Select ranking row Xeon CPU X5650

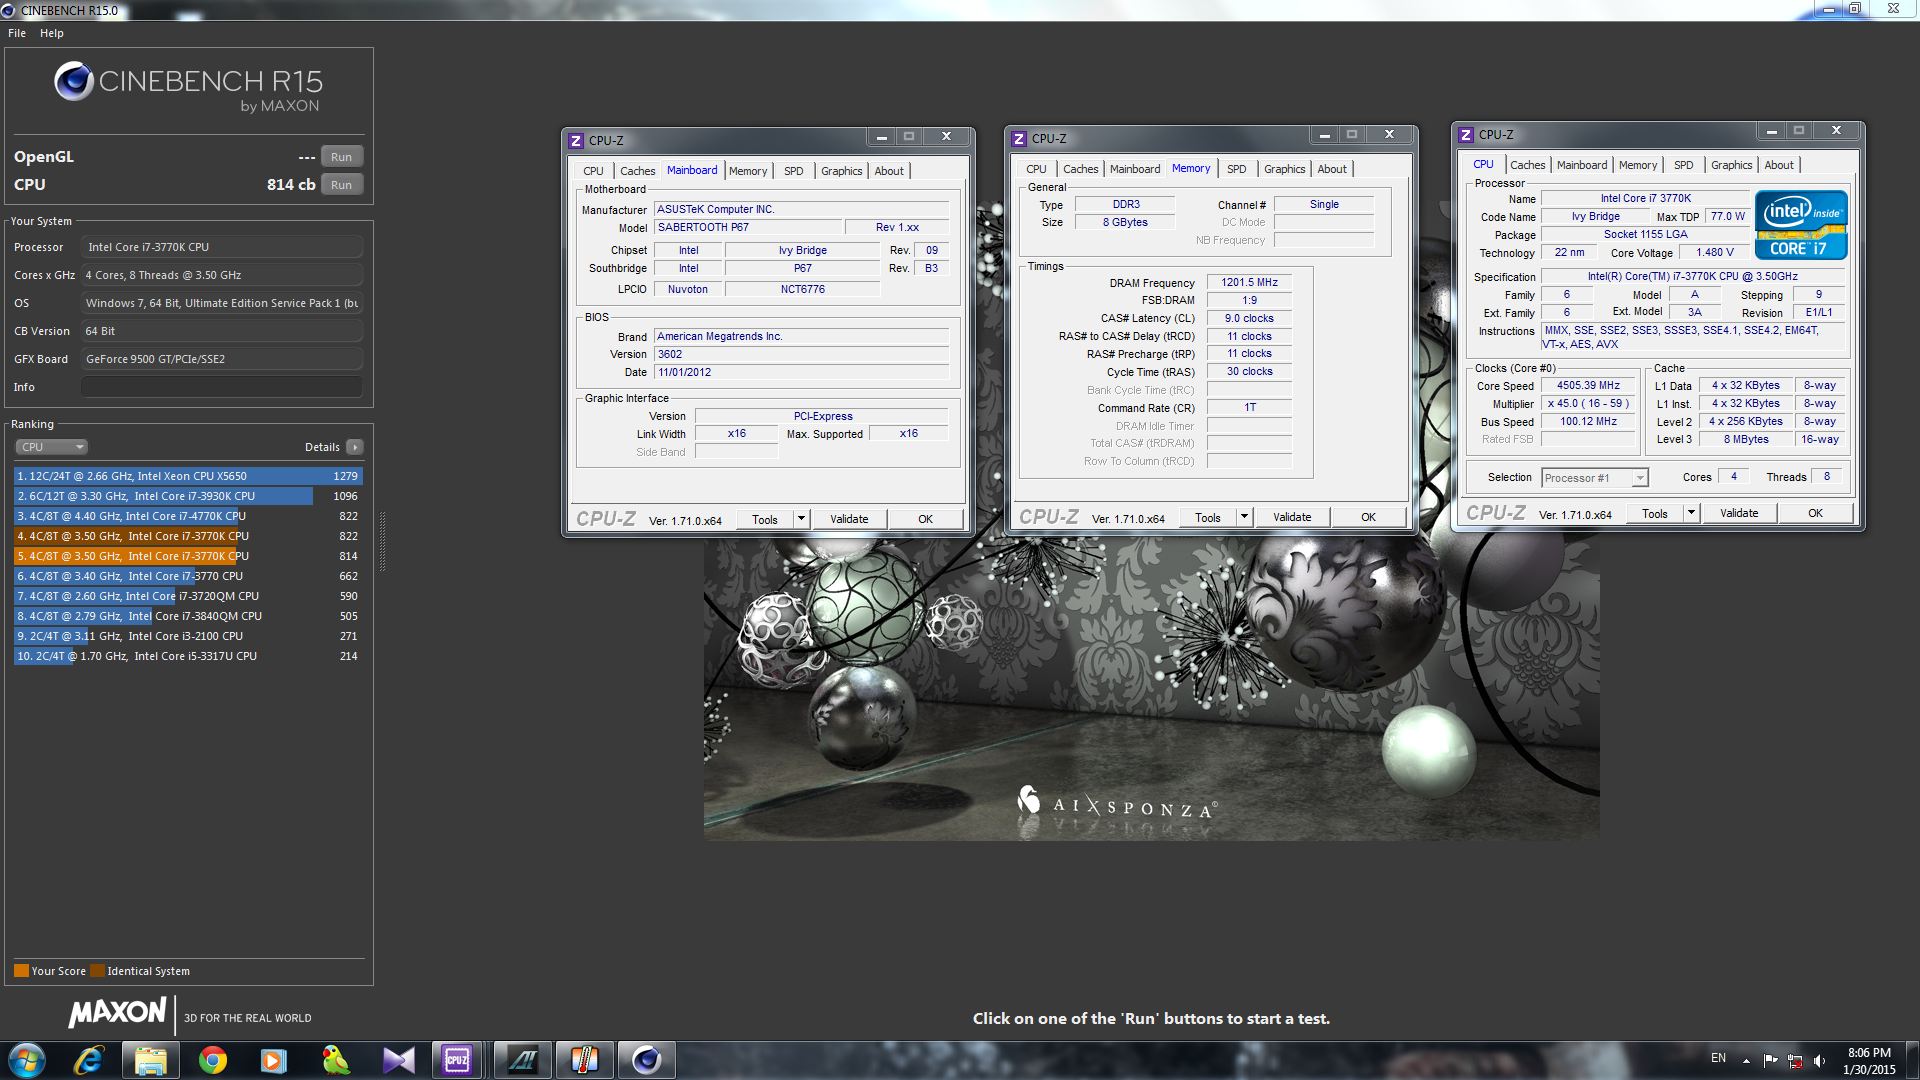188,476
